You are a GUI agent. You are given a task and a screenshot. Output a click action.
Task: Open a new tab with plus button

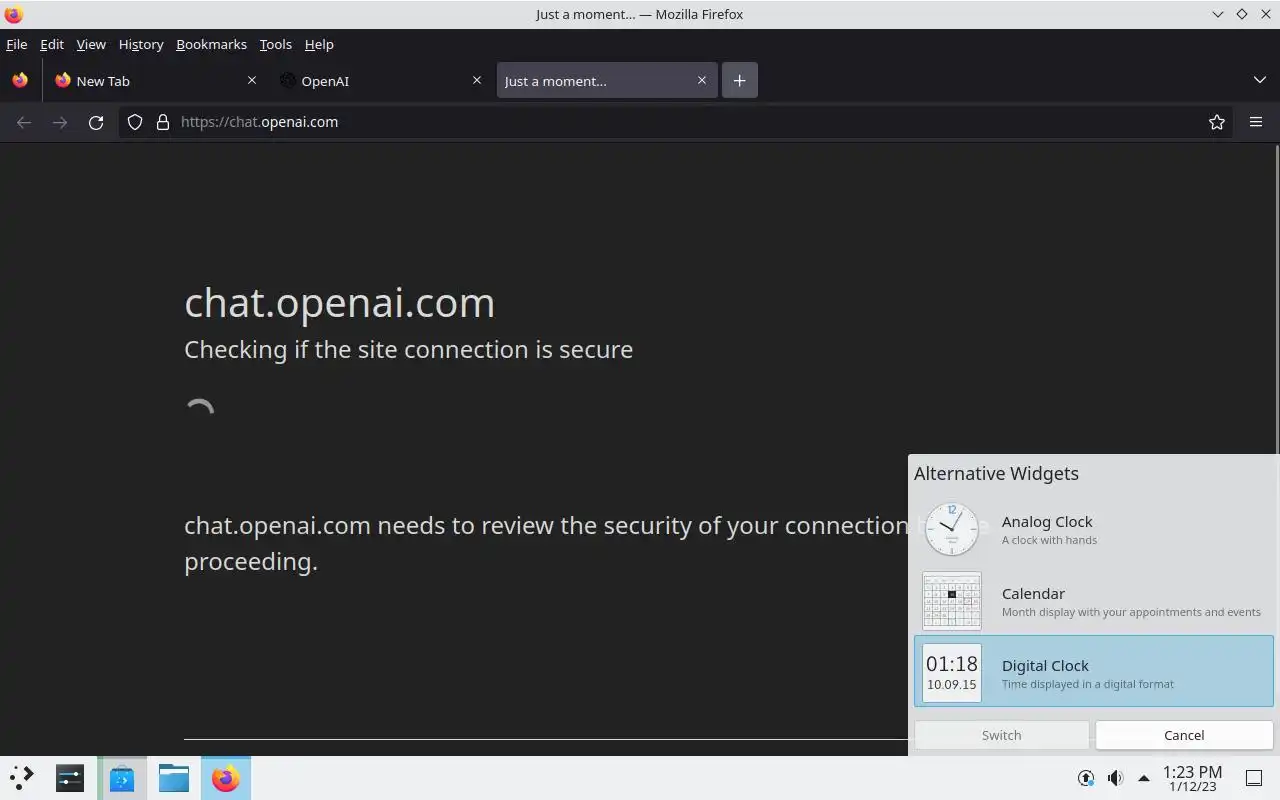click(x=739, y=81)
